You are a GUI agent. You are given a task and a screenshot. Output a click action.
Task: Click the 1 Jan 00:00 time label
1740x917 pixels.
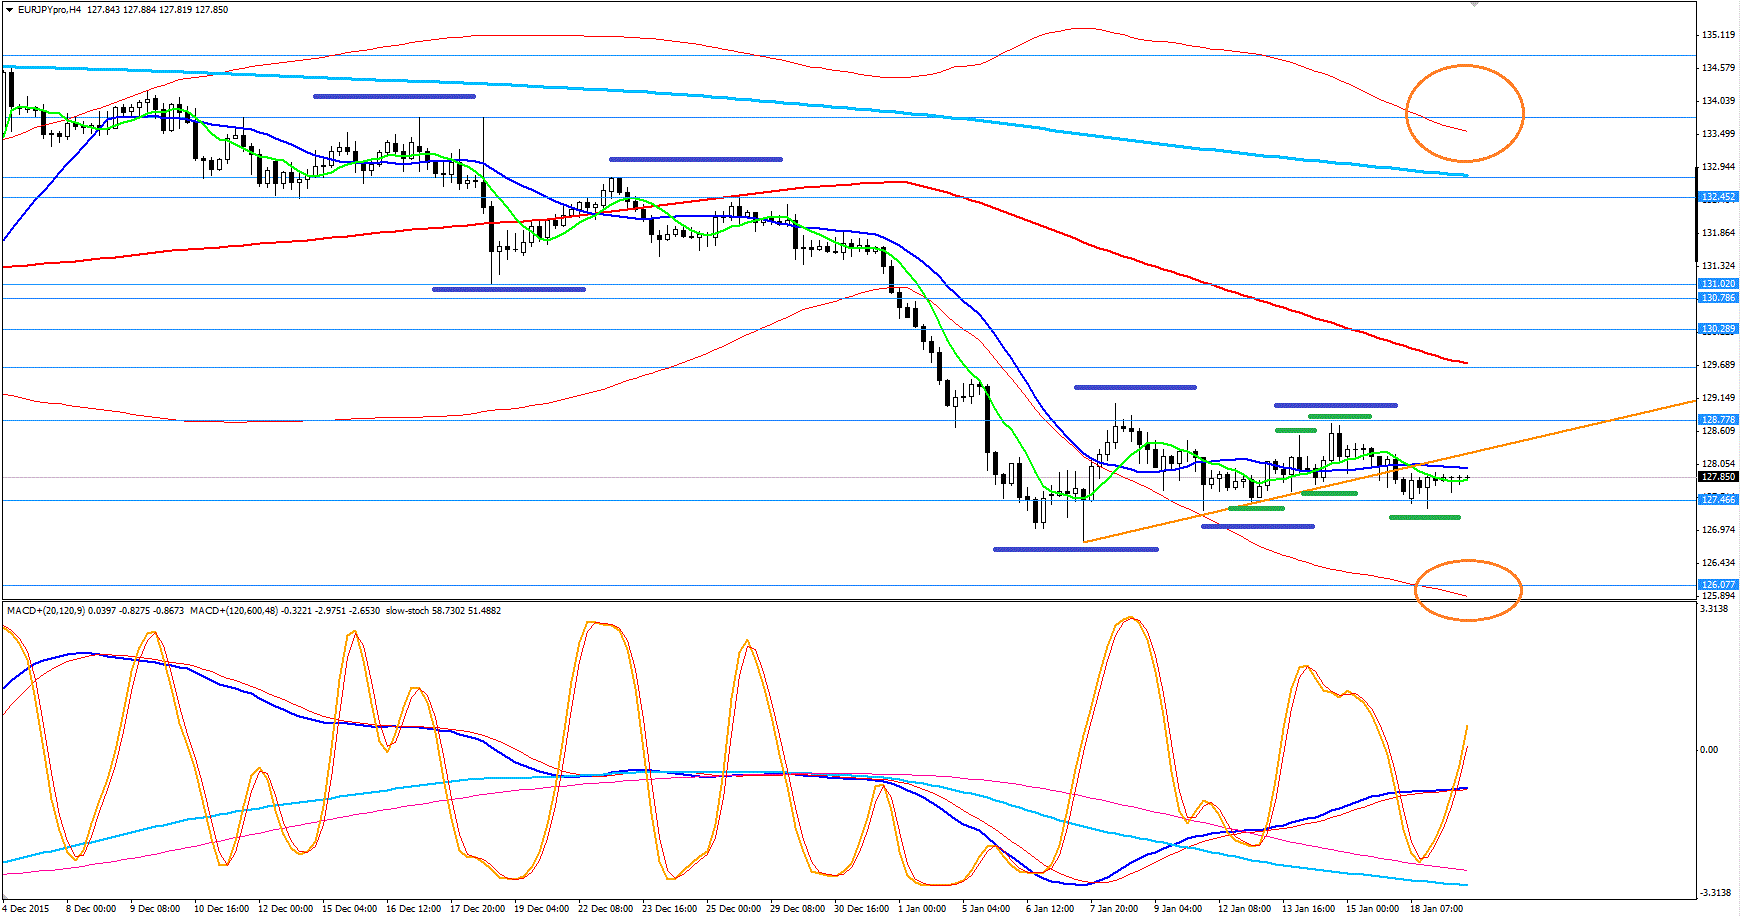point(922,909)
